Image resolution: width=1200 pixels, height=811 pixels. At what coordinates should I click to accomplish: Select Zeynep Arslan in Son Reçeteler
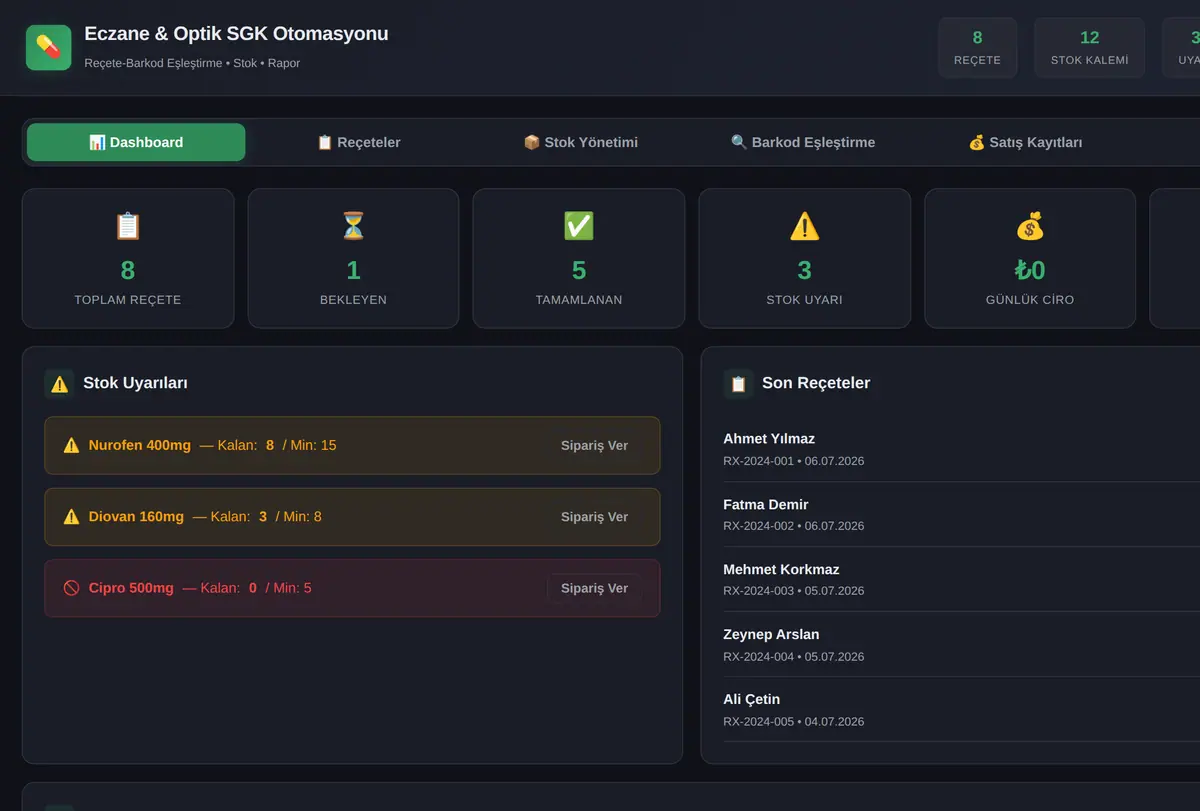961,644
